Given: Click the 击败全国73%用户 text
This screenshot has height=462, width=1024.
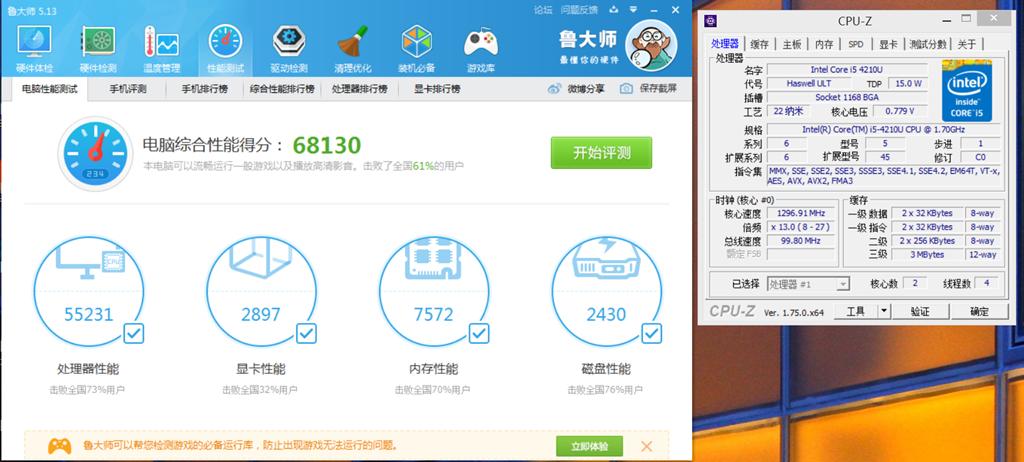Looking at the screenshot, I should [x=87, y=390].
